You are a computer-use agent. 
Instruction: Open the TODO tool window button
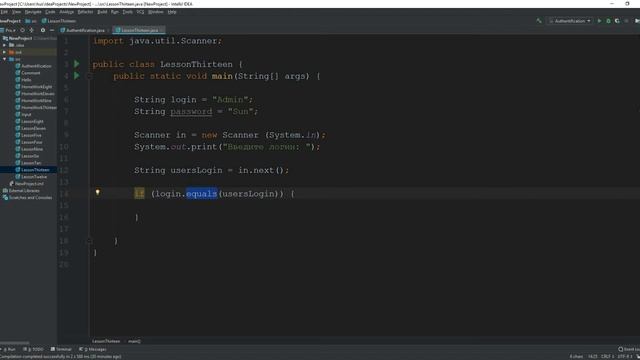pos(33,349)
